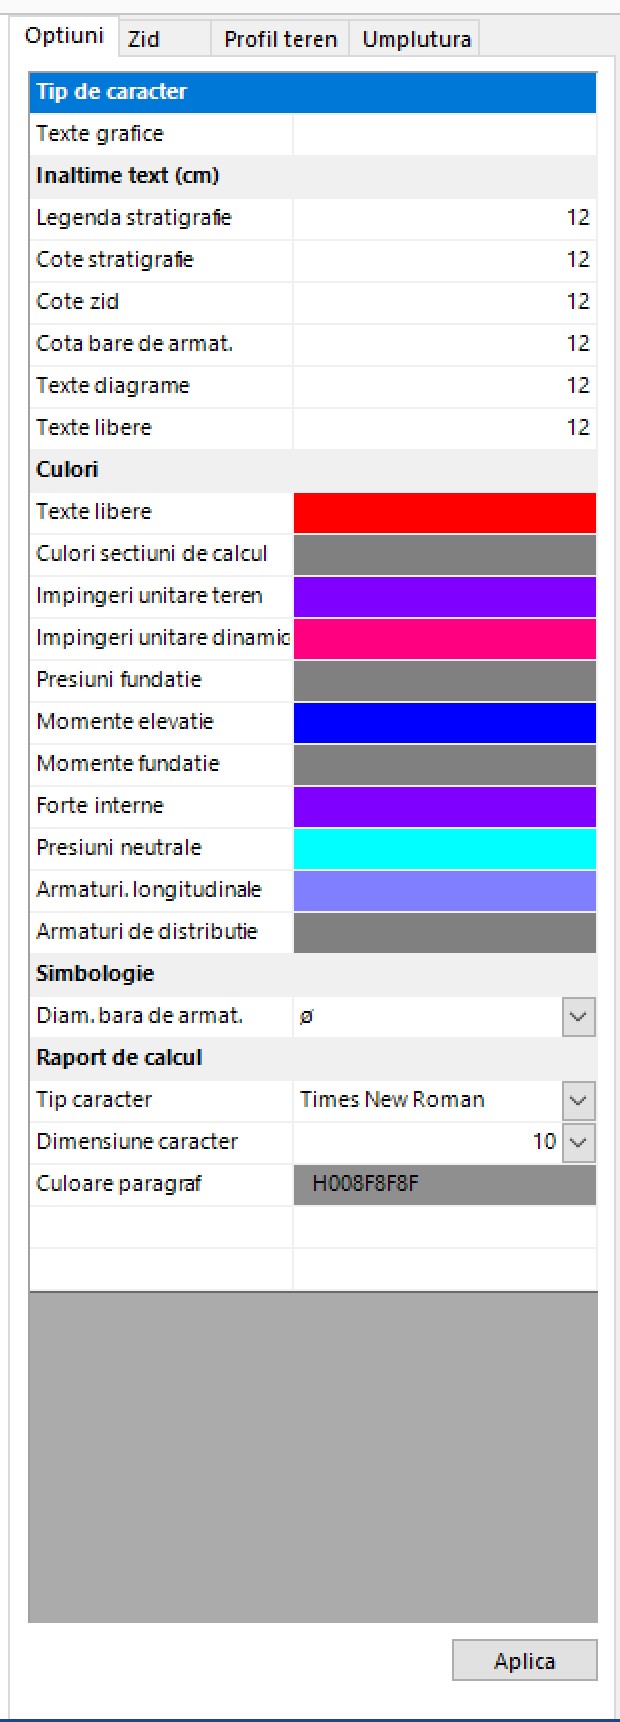Click the Aplica button
The width and height of the screenshot is (620, 1722).
tap(525, 1660)
